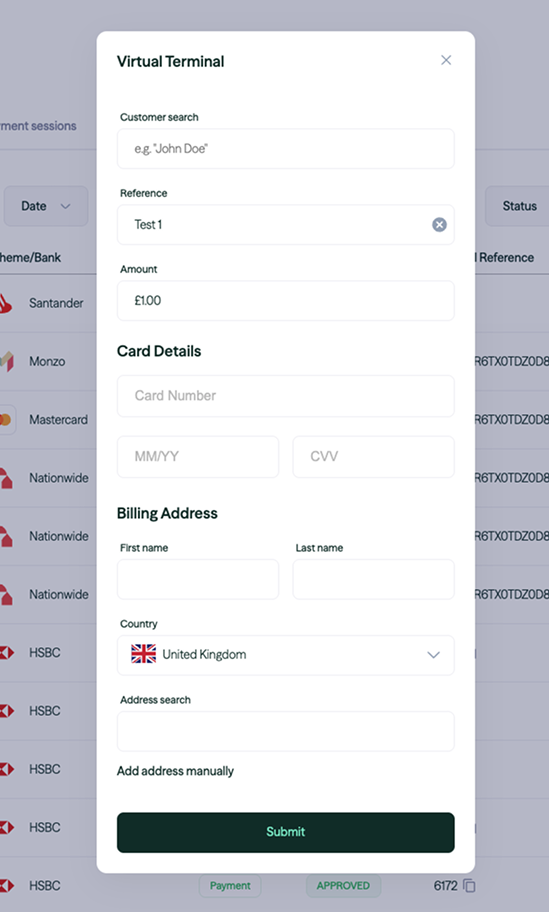Click the Mastercard logo icon
This screenshot has height=912, width=549.
(x=6, y=419)
